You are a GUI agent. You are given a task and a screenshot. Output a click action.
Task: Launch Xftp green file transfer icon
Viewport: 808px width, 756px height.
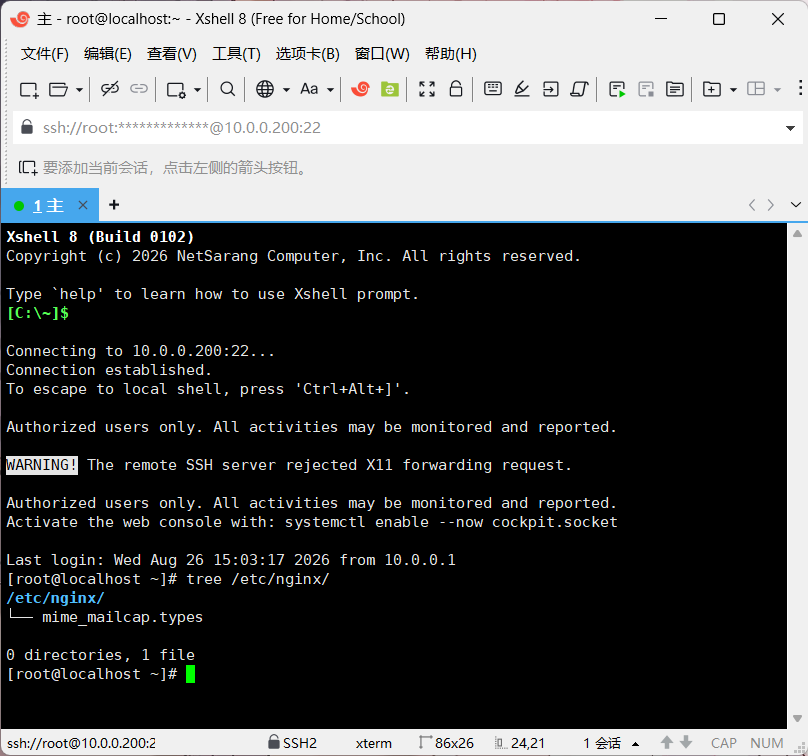click(390, 89)
